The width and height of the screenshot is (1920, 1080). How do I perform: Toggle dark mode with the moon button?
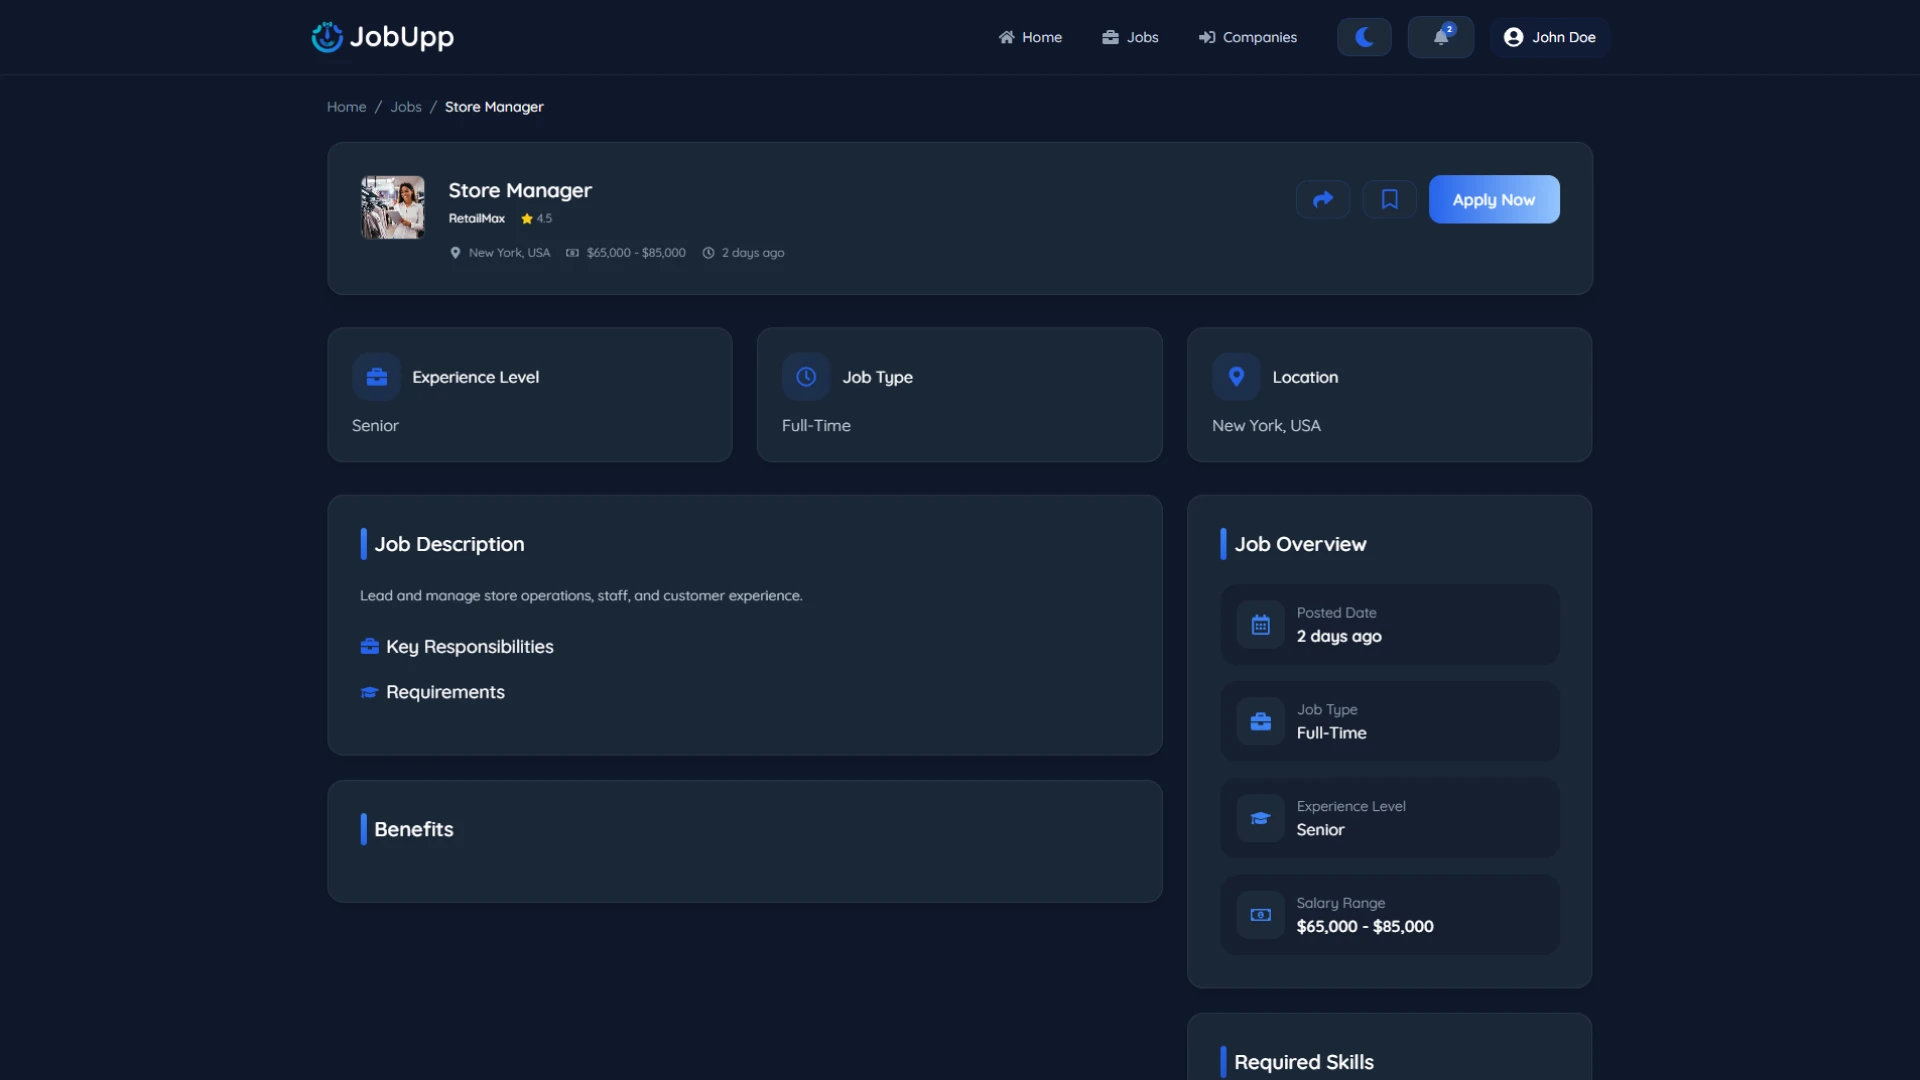[1364, 37]
